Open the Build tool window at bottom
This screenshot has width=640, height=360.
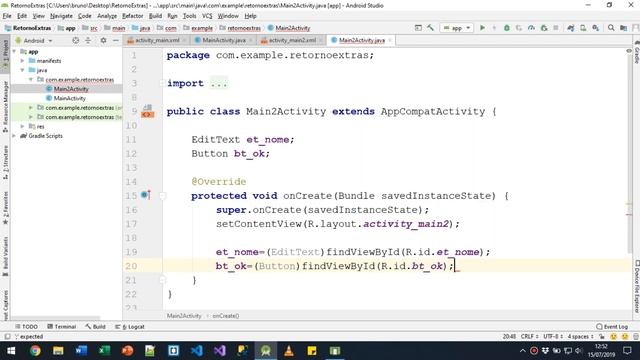(95, 327)
